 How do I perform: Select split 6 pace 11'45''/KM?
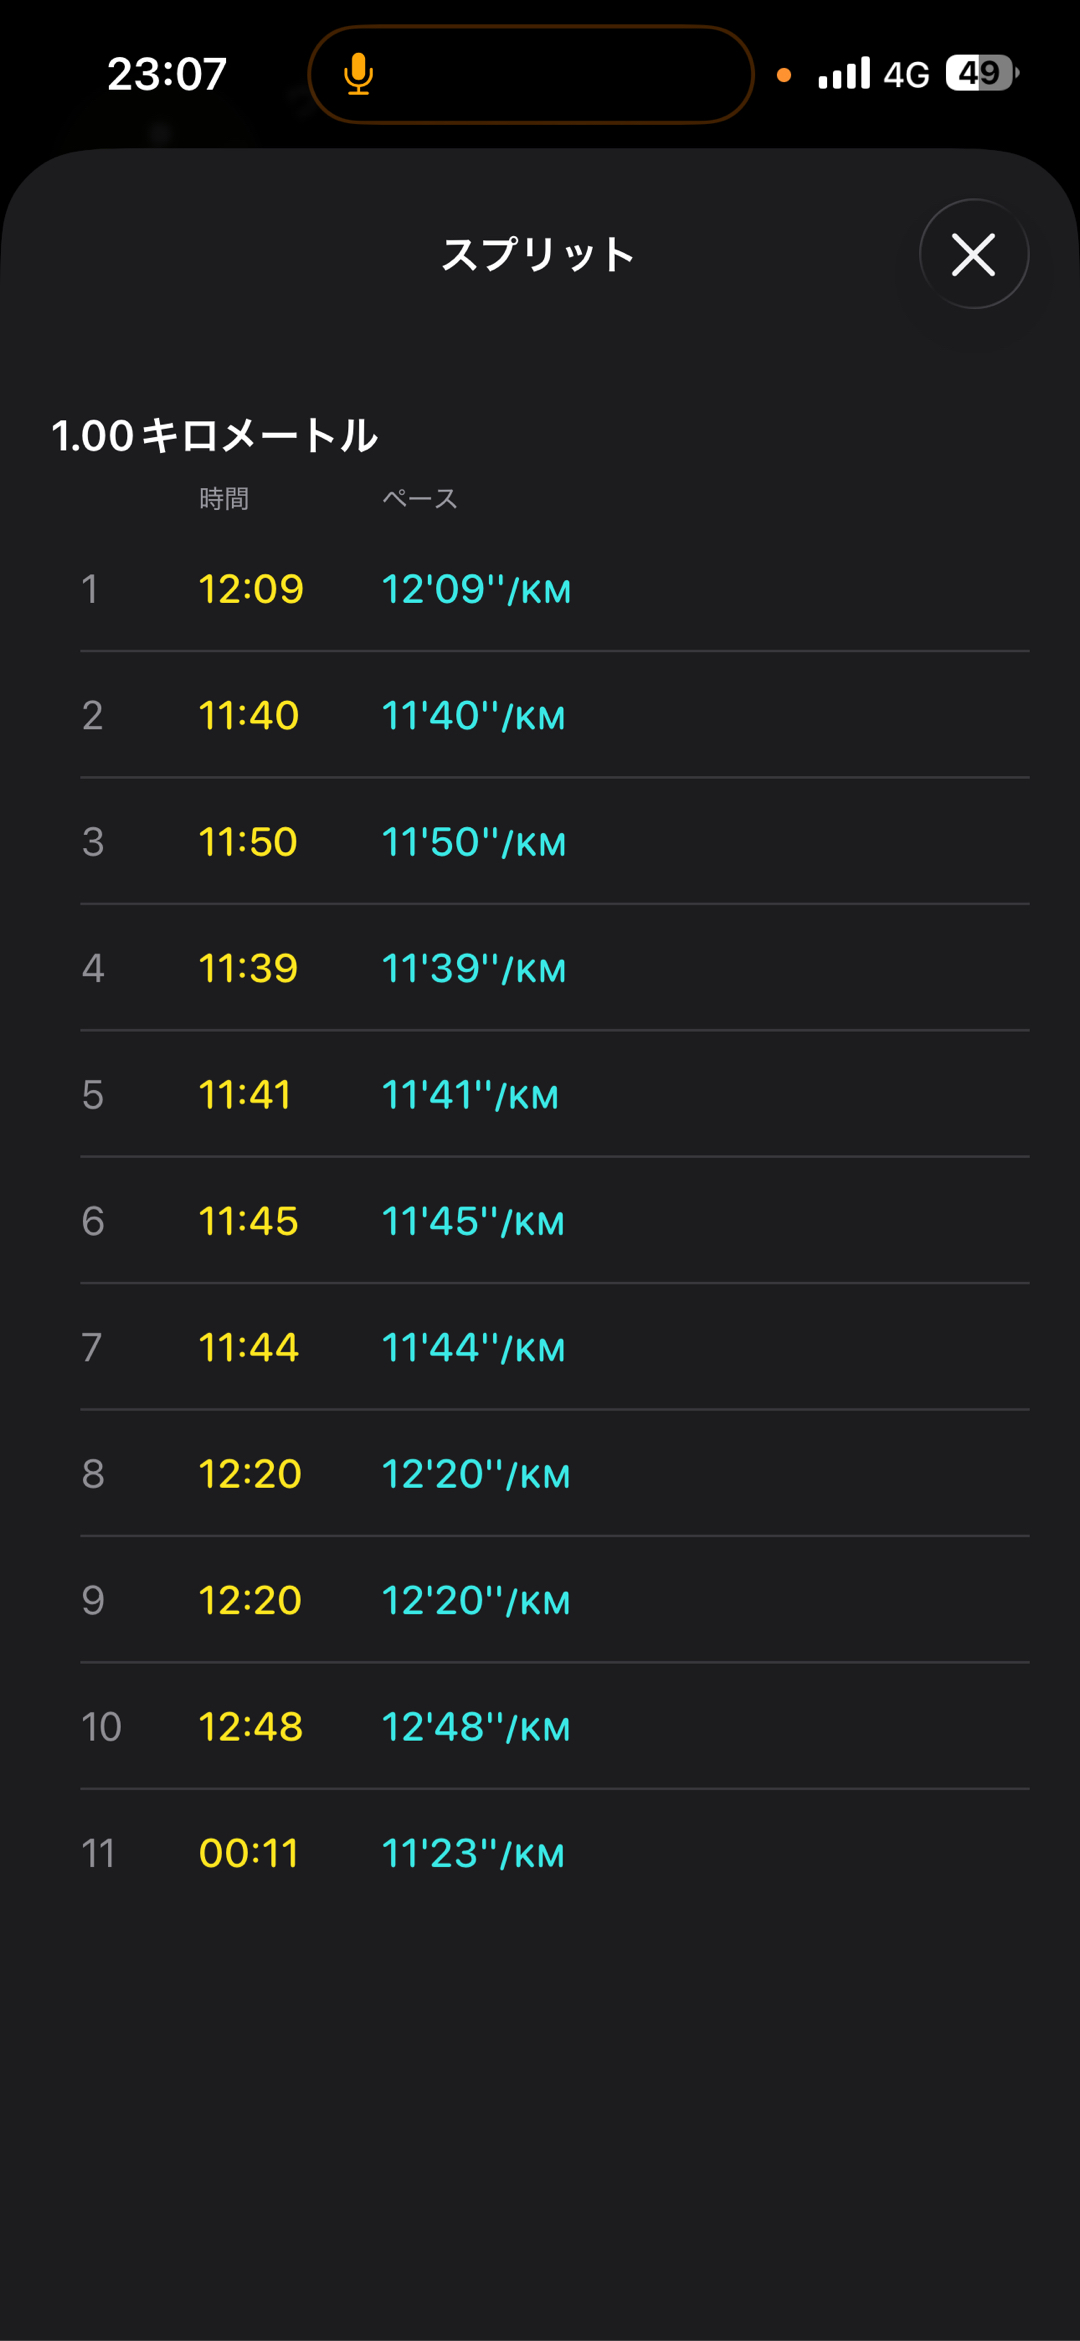point(473,1221)
